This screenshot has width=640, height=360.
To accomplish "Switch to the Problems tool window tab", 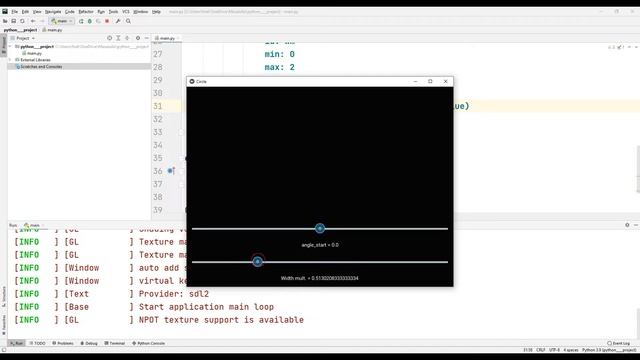I will tap(63, 343).
